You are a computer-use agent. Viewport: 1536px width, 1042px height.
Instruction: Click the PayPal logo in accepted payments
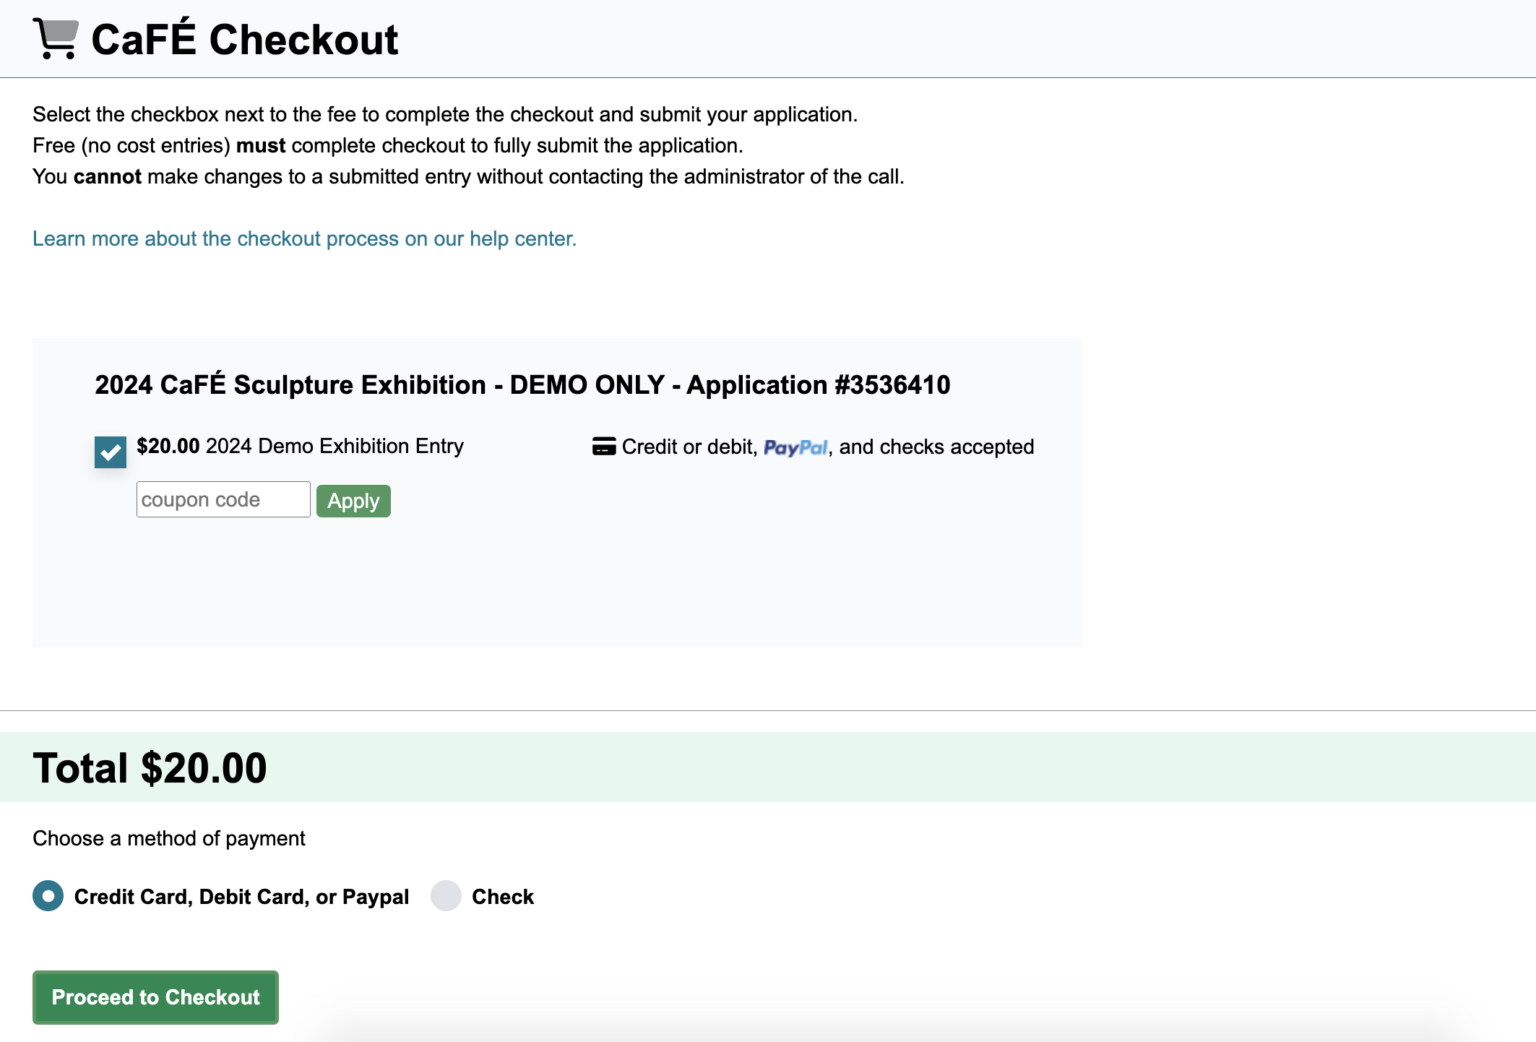click(x=795, y=448)
